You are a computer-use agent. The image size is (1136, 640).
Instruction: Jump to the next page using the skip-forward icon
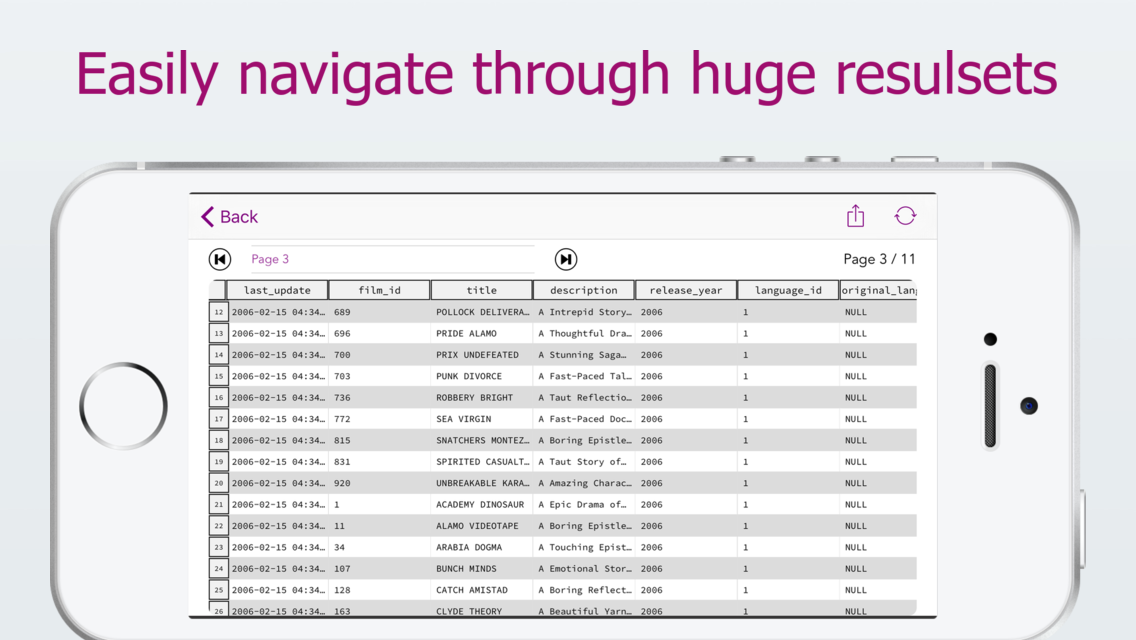click(x=565, y=259)
